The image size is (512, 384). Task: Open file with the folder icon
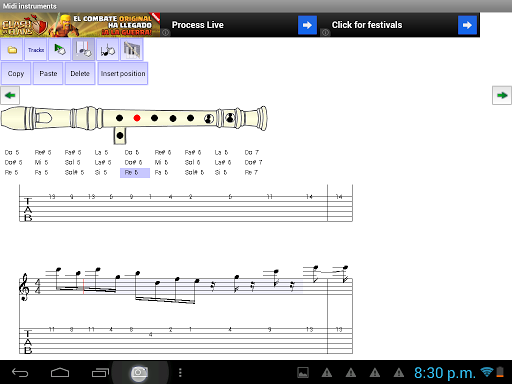[12, 50]
